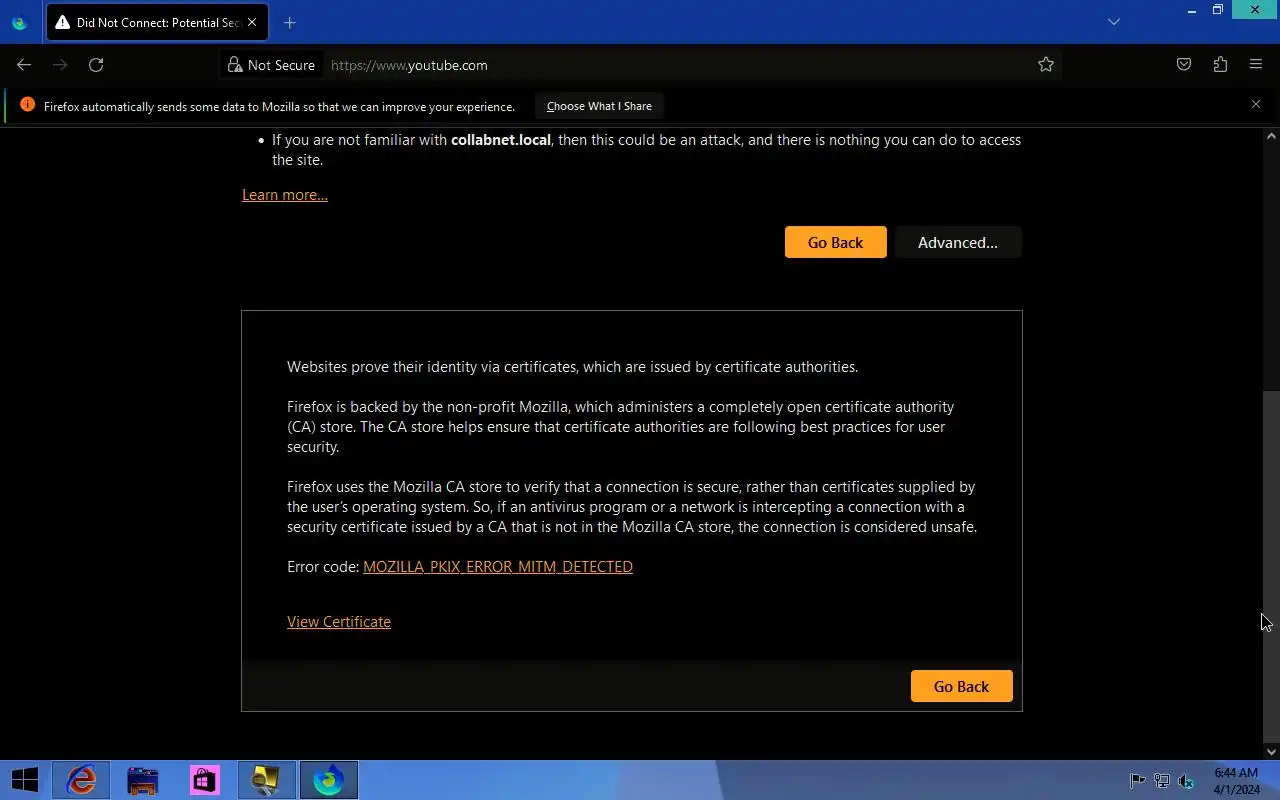Open the View Certificate link
Viewport: 1280px width, 800px height.
[339, 622]
